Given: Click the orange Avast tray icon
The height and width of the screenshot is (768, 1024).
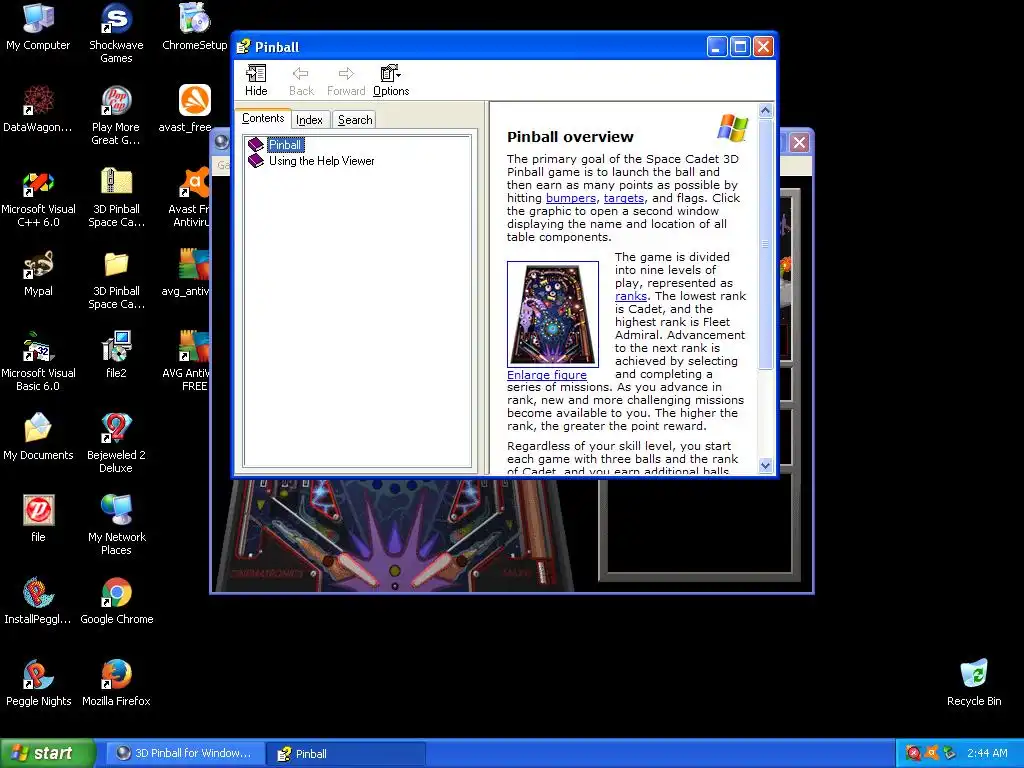Looking at the screenshot, I should tap(931, 753).
